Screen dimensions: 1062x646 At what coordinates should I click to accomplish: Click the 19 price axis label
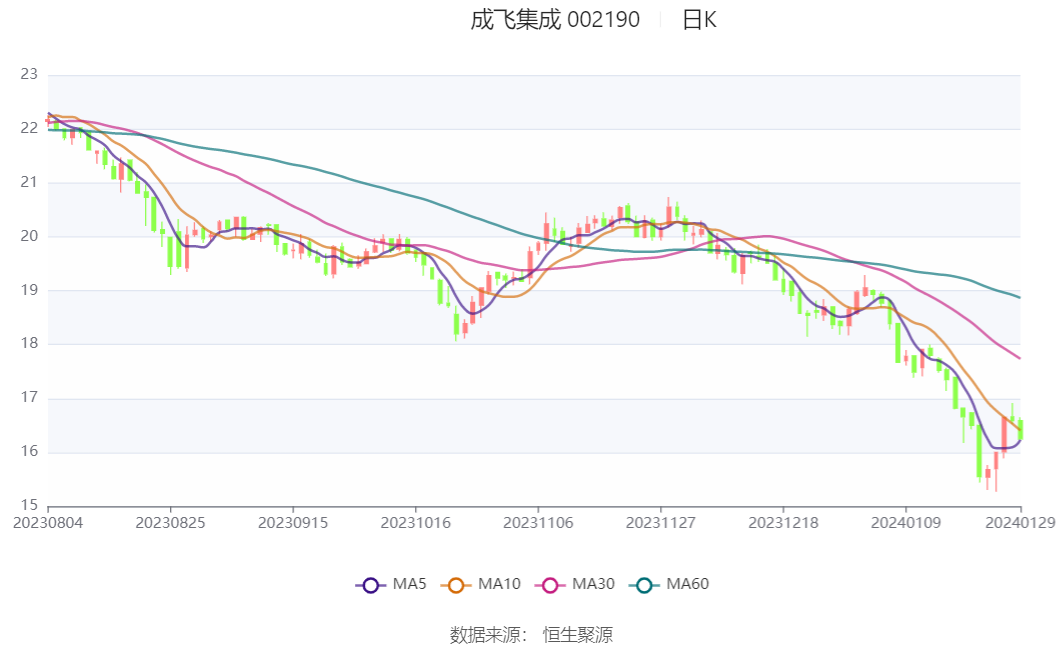(x=29, y=290)
